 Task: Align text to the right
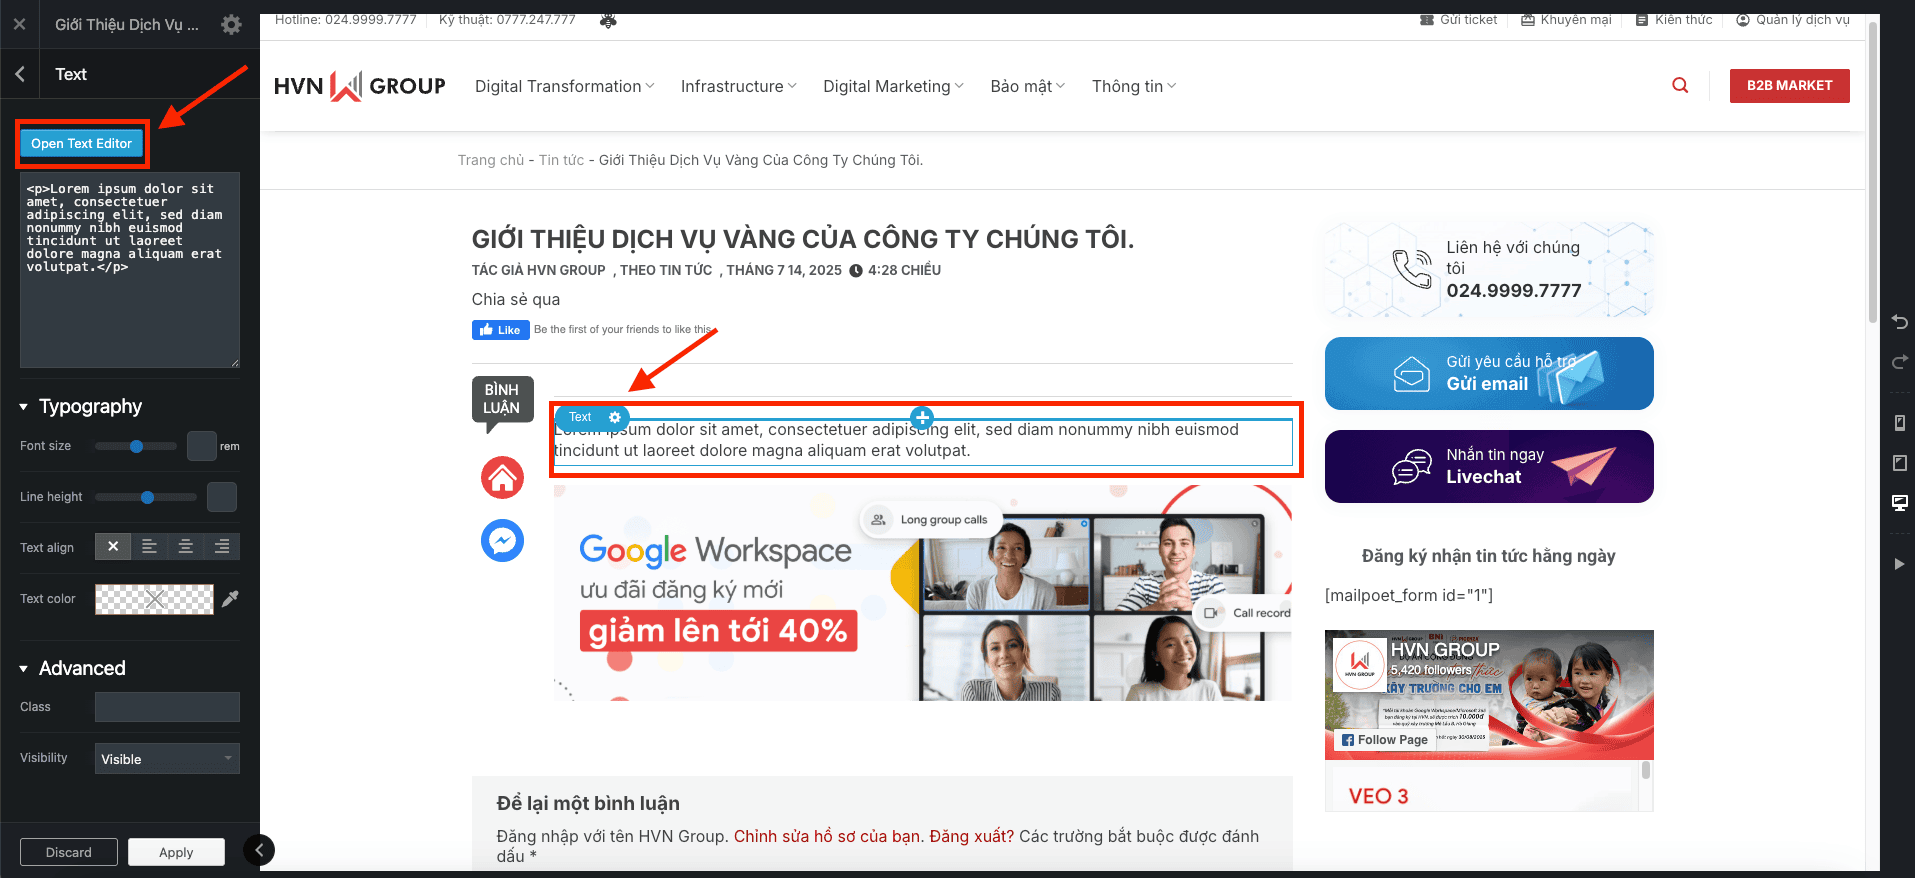[222, 546]
